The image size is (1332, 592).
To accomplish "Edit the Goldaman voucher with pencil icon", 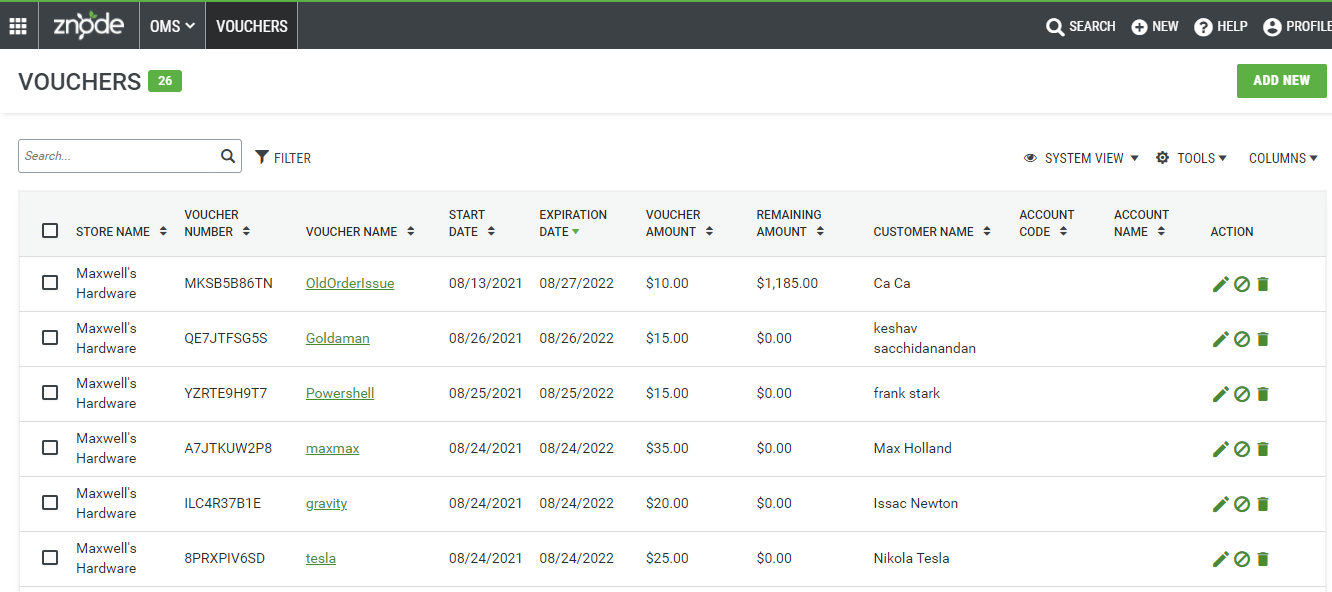I will [x=1220, y=339].
